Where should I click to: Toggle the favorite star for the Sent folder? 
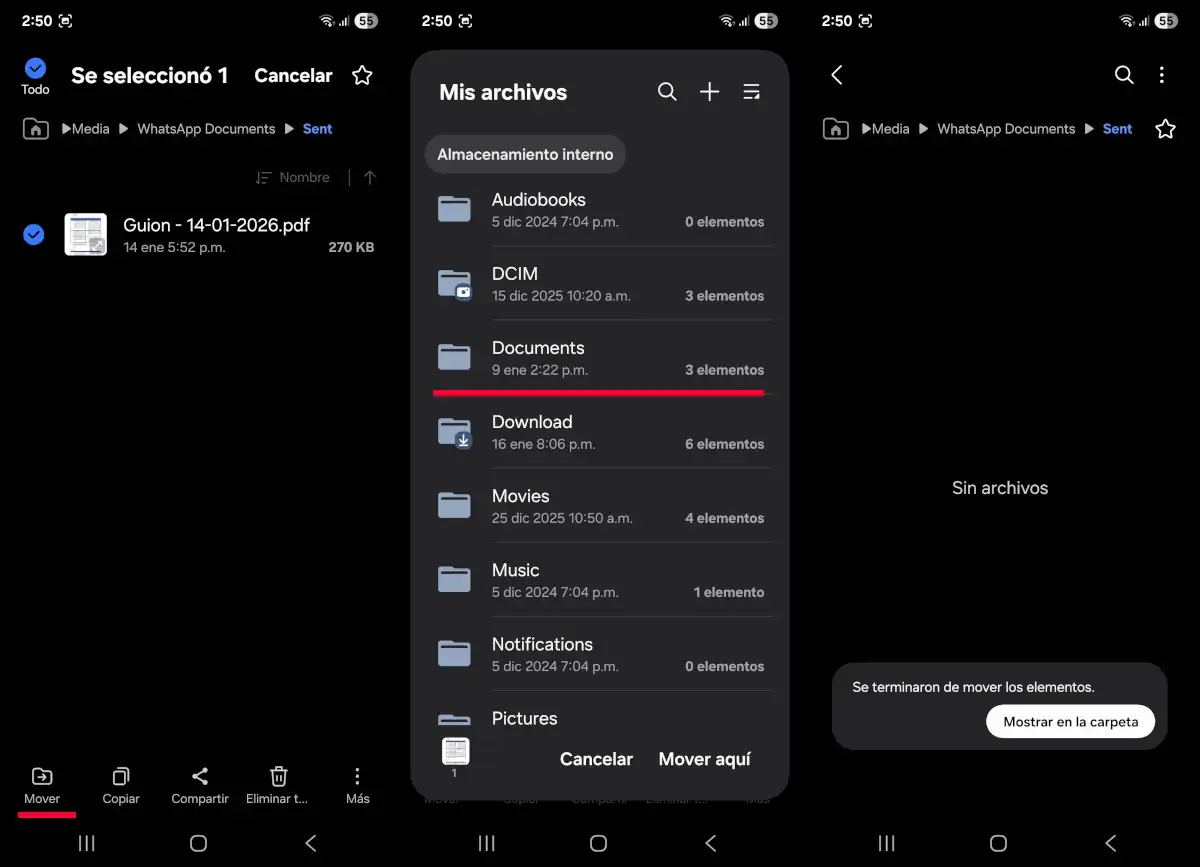1166,128
